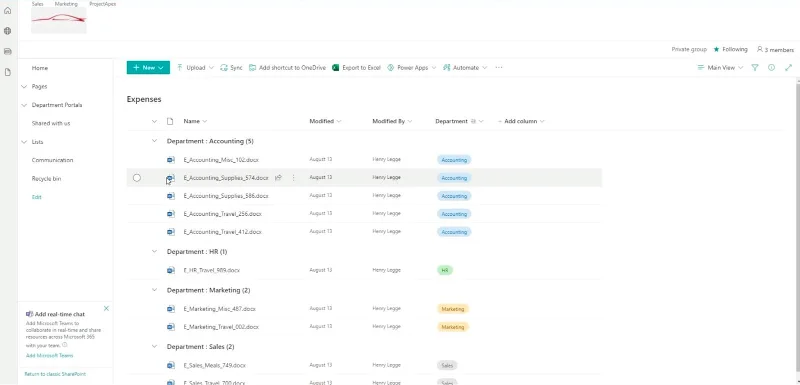The image size is (800, 385).
Task: Click the Add Microsoft Teams link
Action: (49, 355)
